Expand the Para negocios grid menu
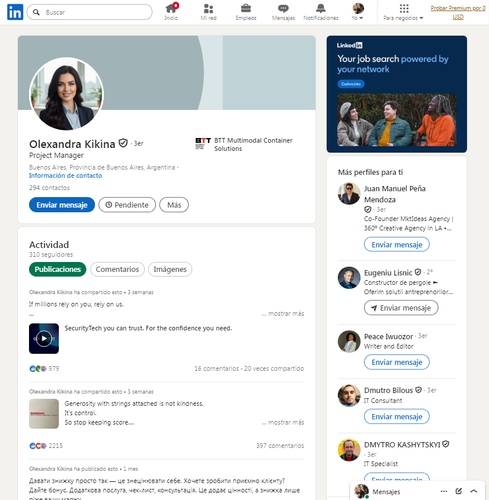 pyautogui.click(x=403, y=12)
